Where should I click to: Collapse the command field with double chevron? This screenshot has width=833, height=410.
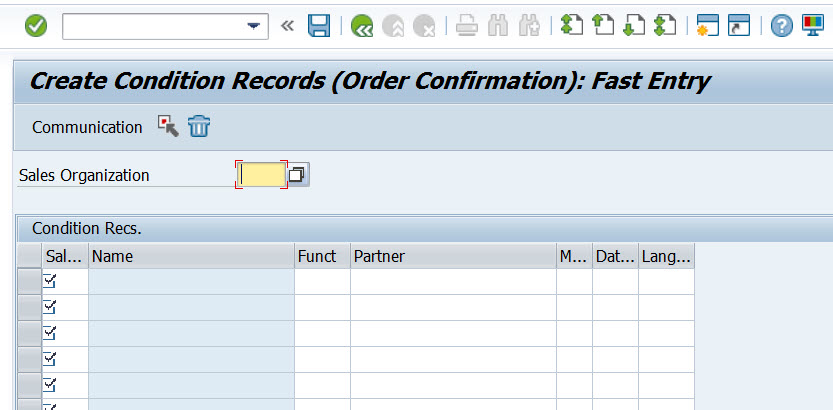(x=287, y=25)
